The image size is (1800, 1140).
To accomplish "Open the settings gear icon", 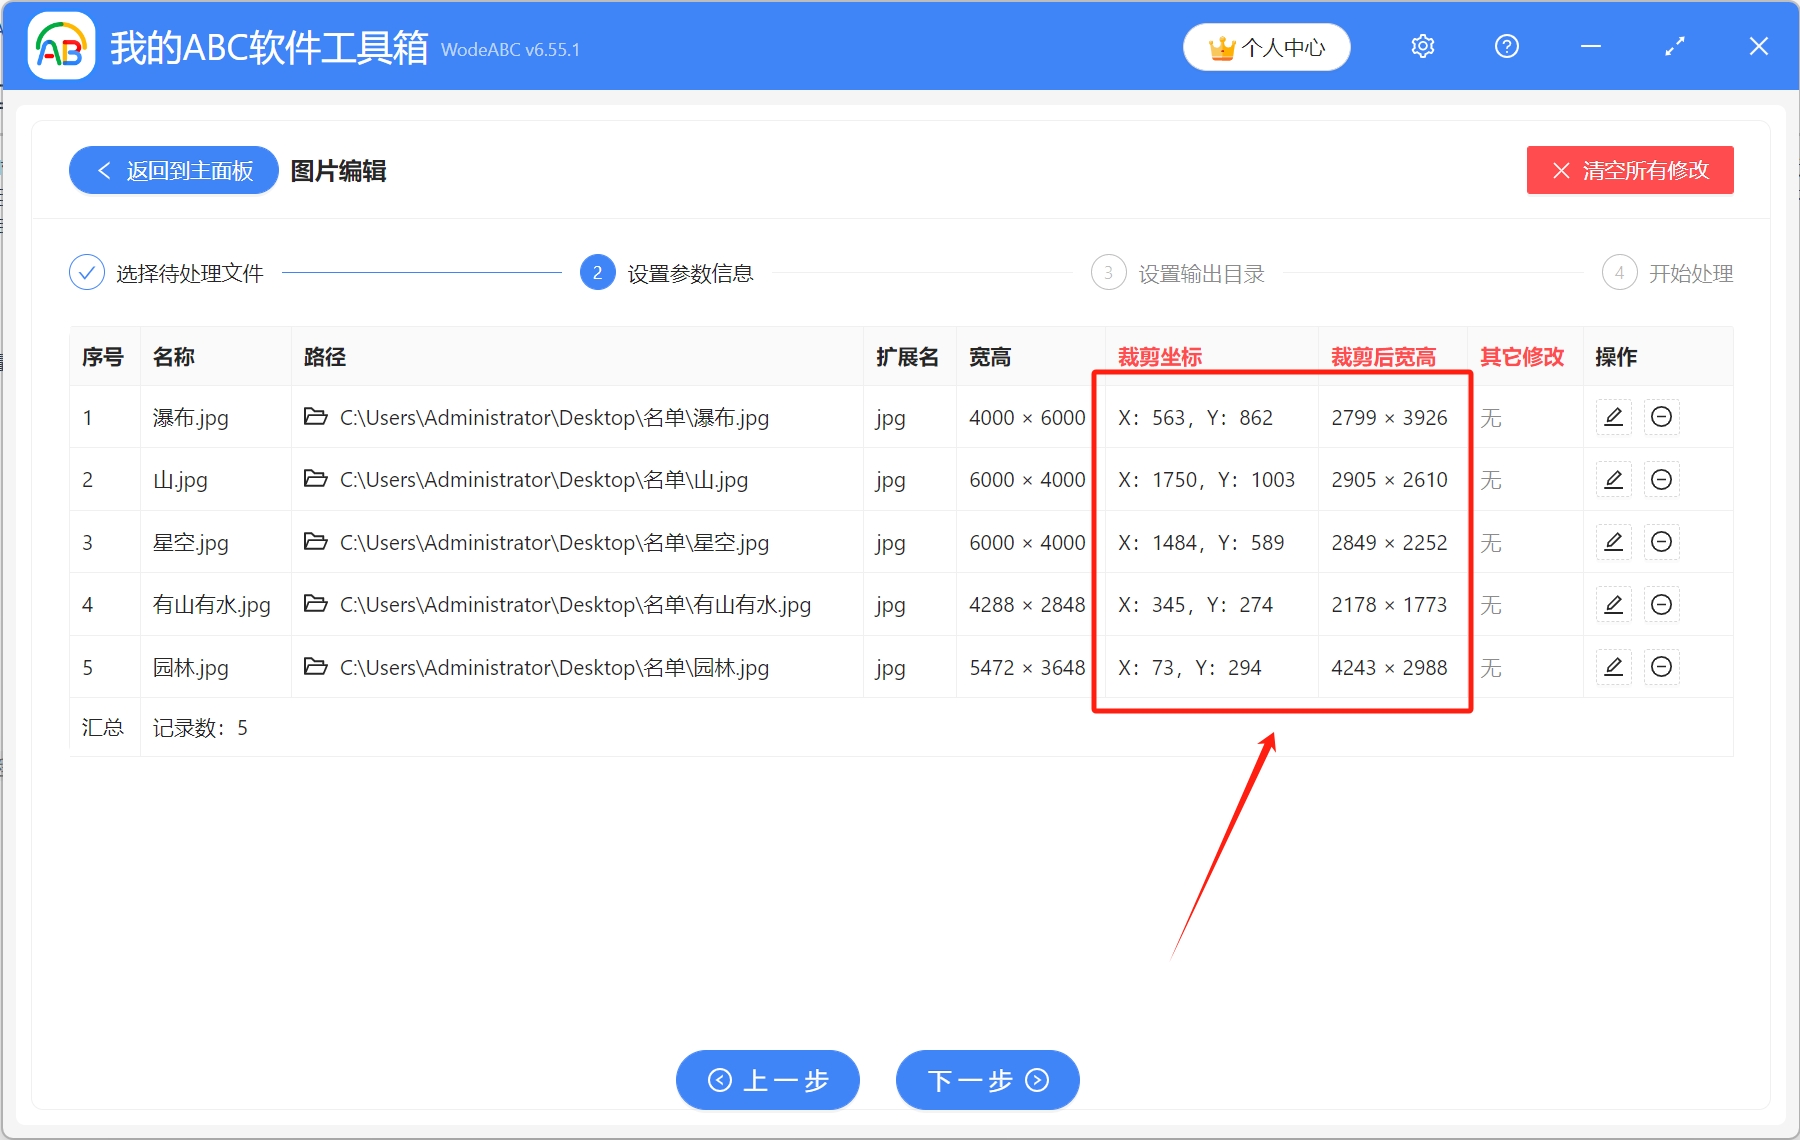I will coord(1423,46).
